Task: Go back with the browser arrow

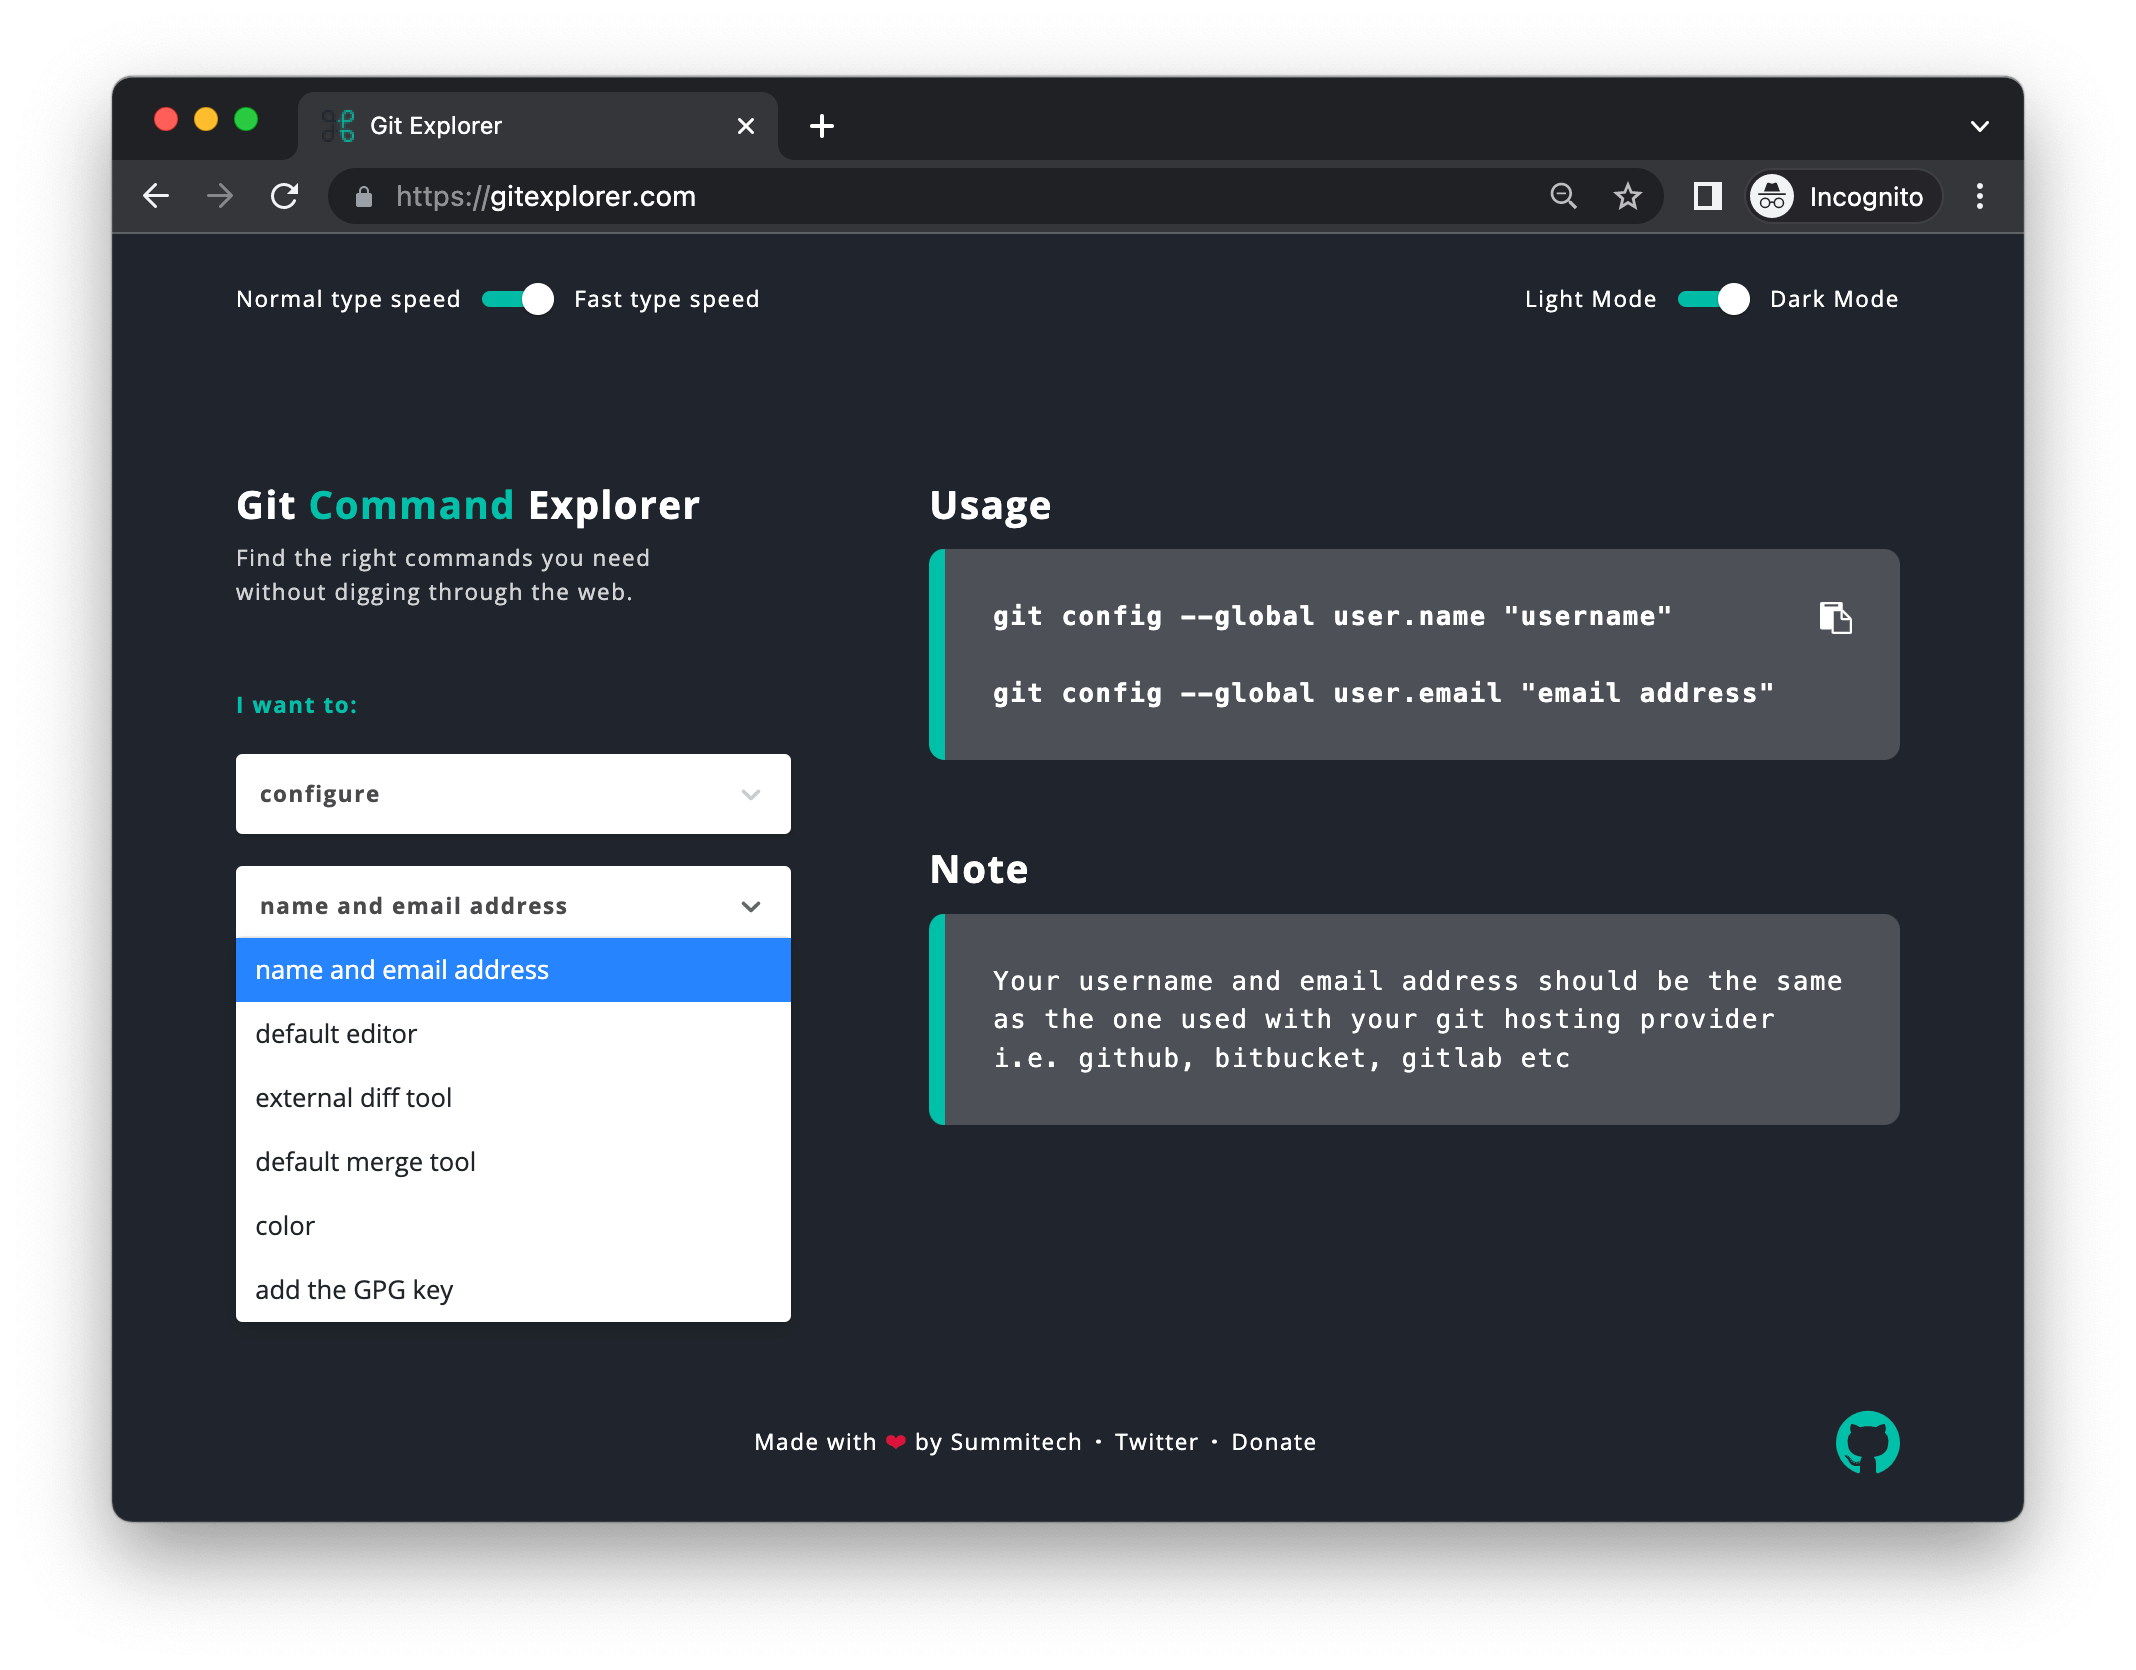Action: point(157,196)
